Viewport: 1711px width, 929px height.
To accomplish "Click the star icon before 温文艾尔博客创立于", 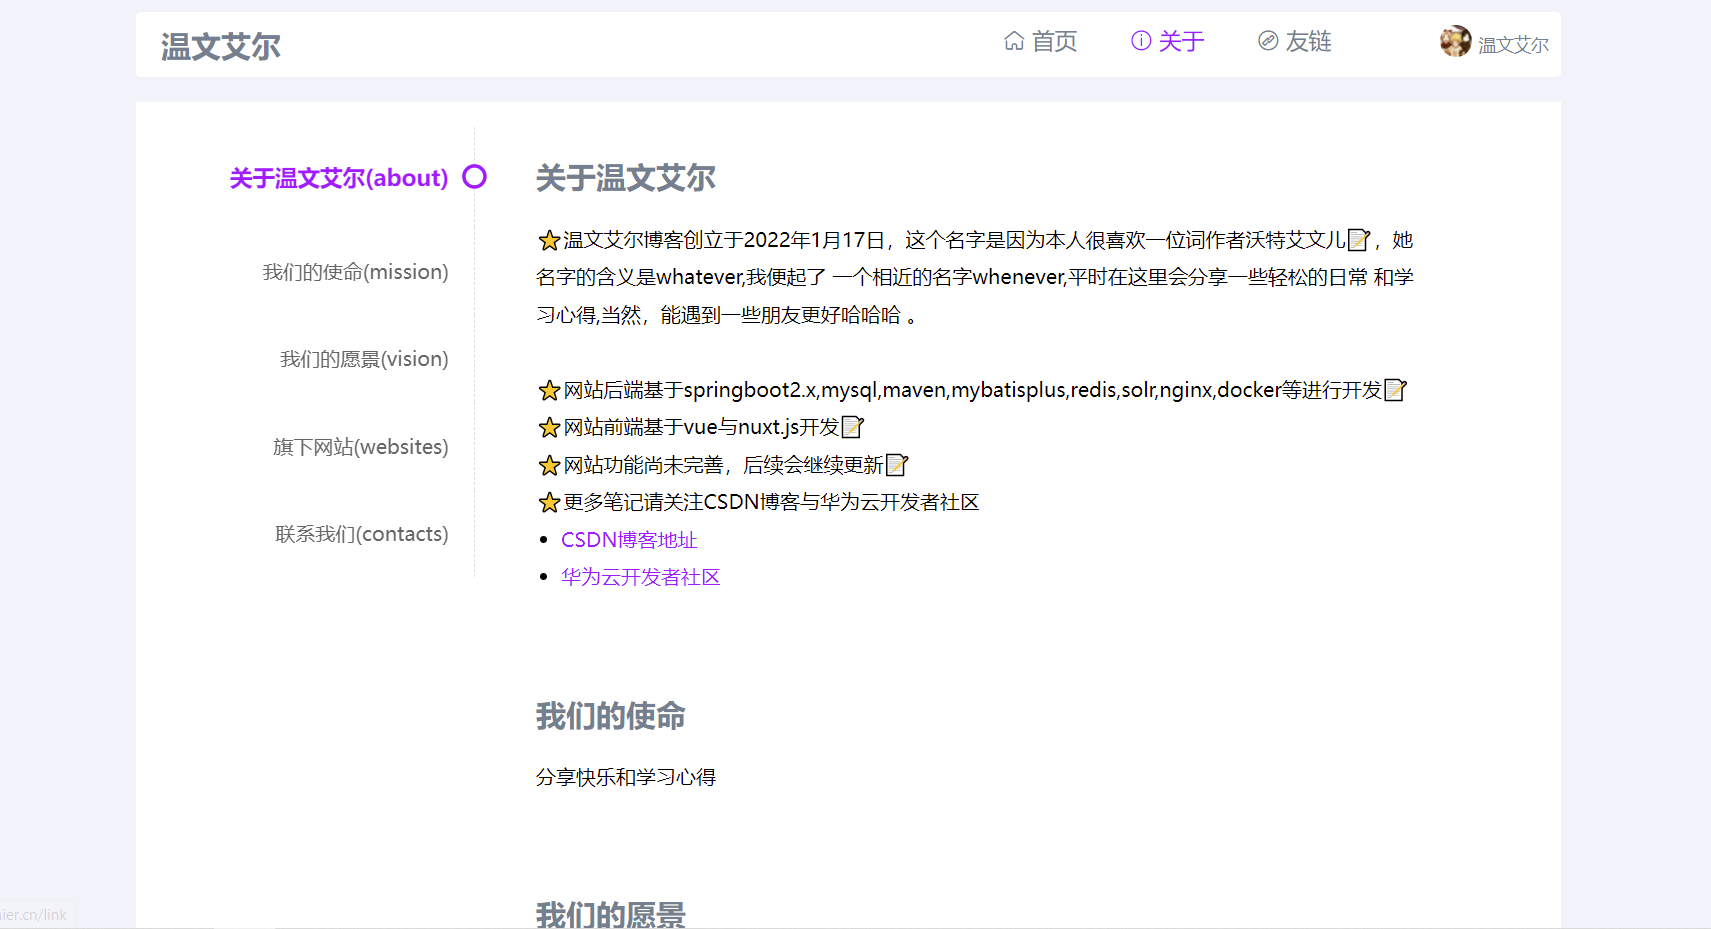I will (x=549, y=240).
